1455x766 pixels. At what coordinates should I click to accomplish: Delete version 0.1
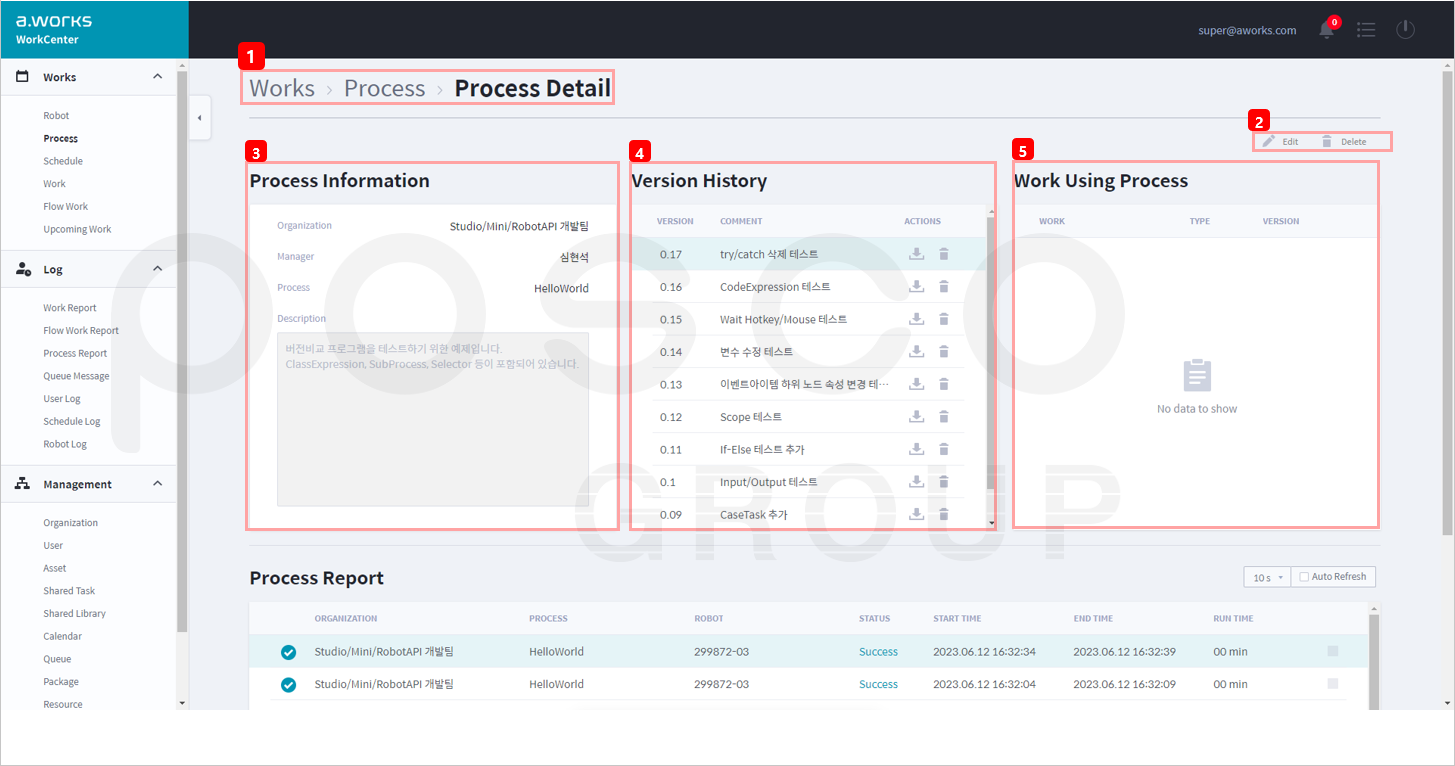click(943, 482)
